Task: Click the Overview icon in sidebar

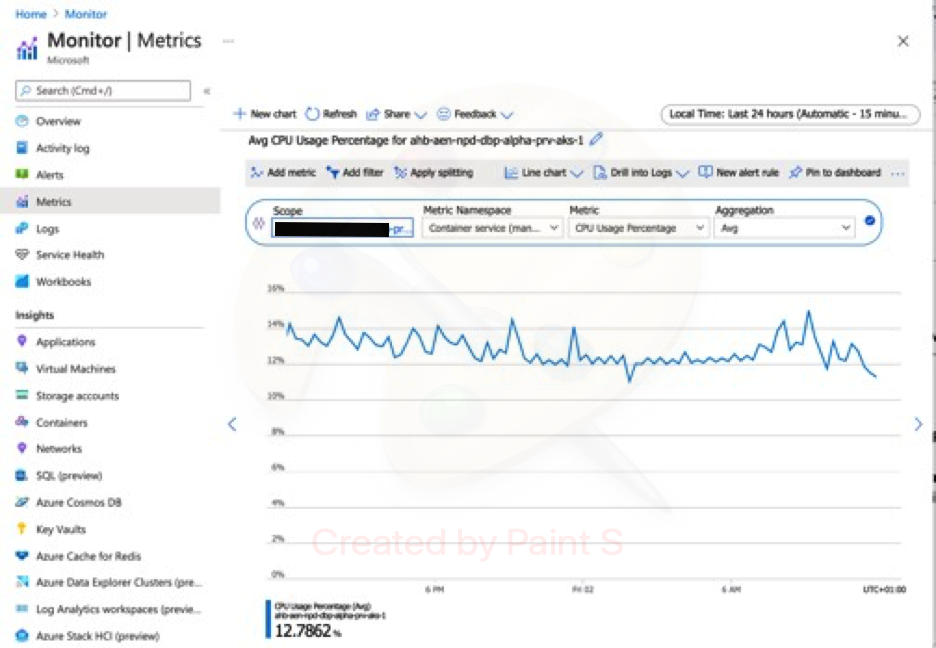Action: (x=22, y=121)
